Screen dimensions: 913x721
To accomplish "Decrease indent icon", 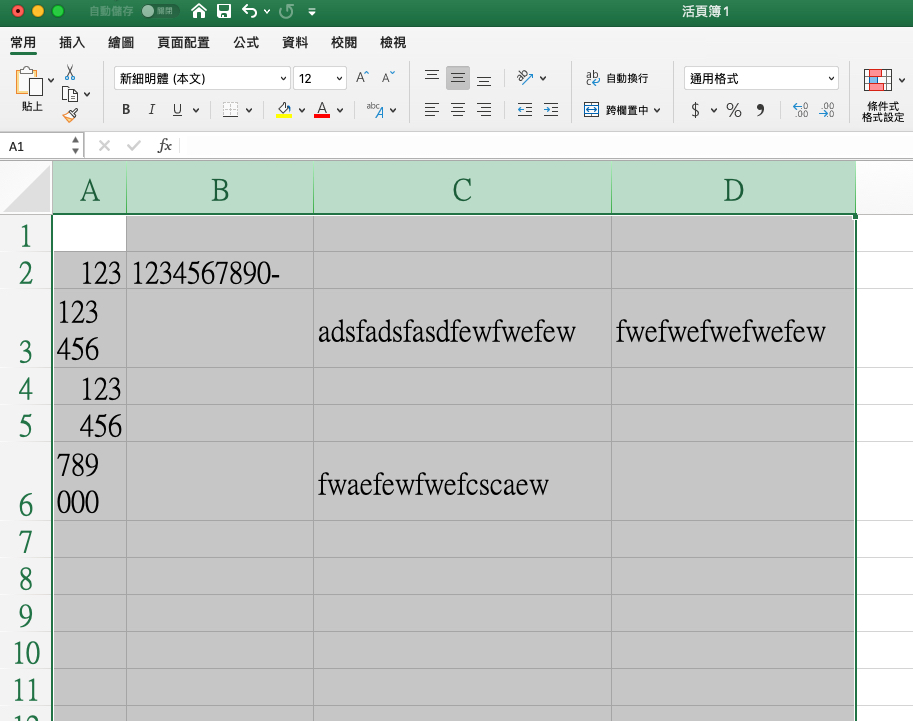I will tap(525, 109).
